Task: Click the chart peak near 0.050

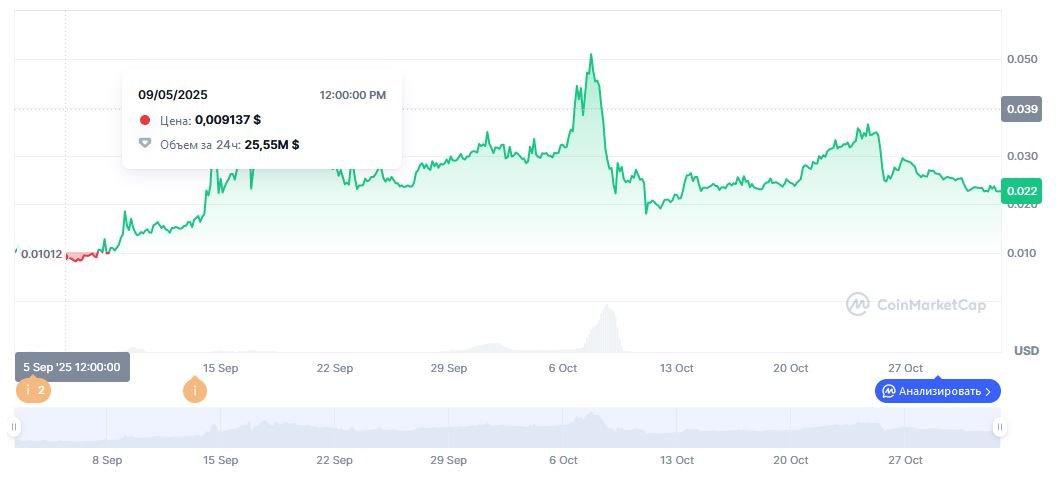Action: (x=591, y=56)
